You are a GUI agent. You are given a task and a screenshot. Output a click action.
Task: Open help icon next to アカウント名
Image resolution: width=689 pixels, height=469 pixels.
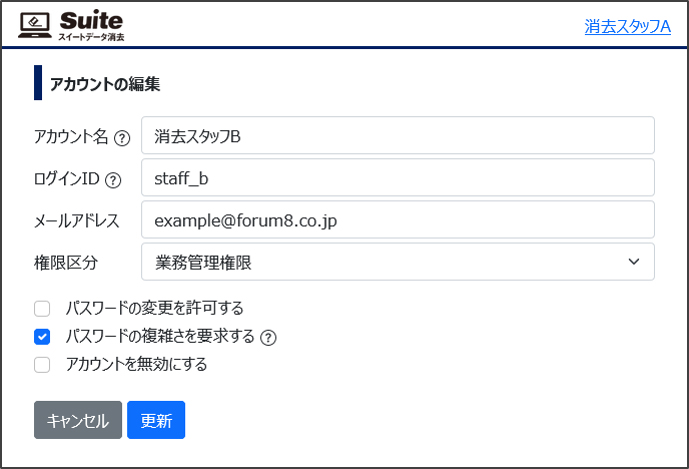click(122, 138)
